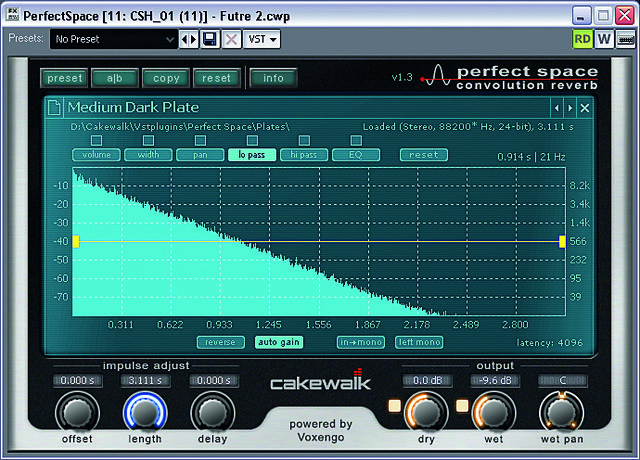Toggle the RD automation read button
The height and width of the screenshot is (460, 640).
coord(582,39)
